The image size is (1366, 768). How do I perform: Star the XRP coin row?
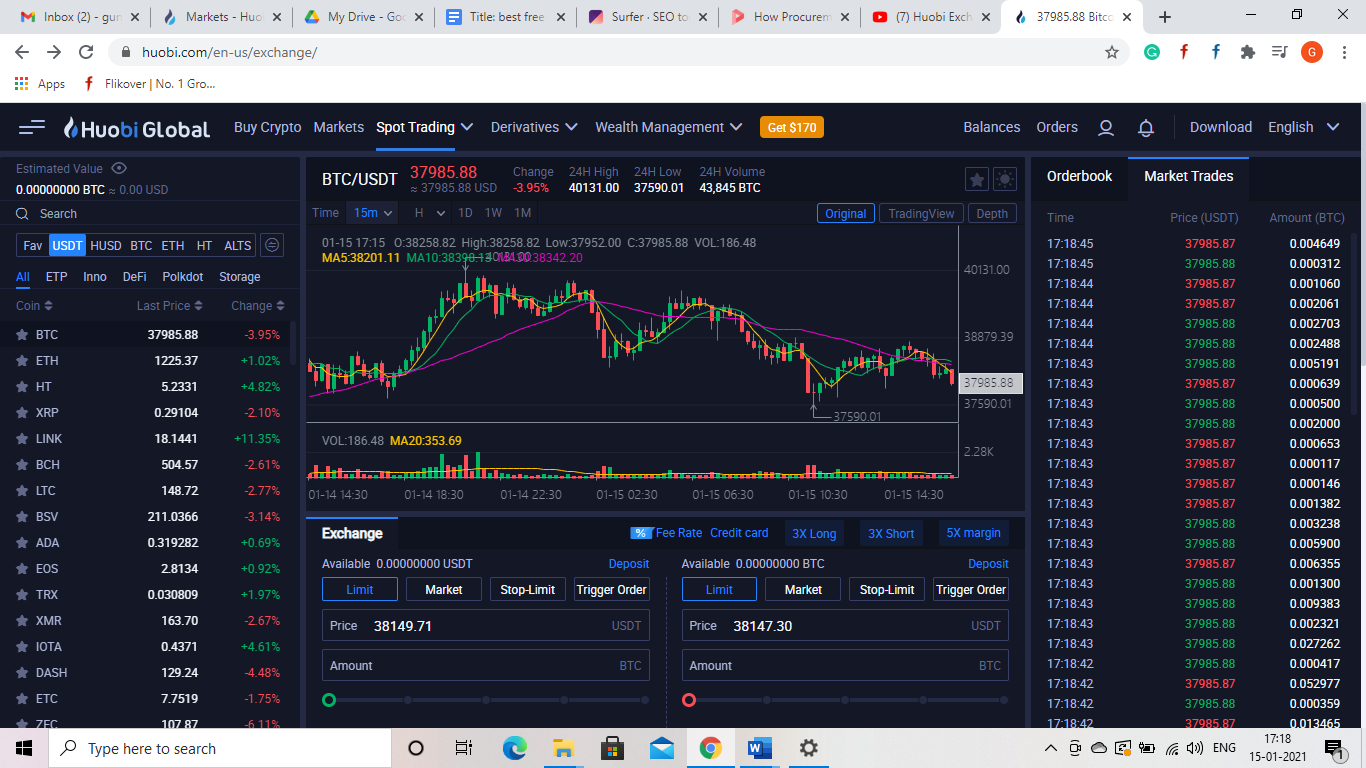(22, 413)
